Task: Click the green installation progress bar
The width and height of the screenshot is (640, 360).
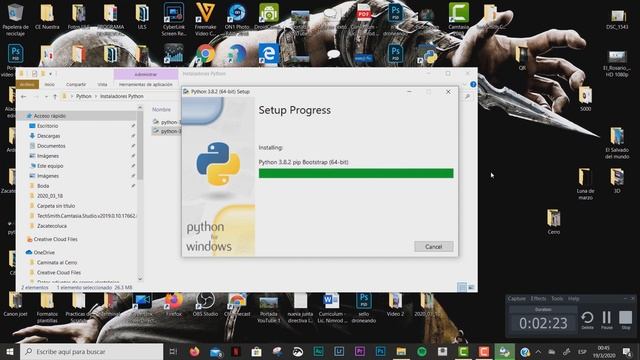Action: (x=356, y=173)
